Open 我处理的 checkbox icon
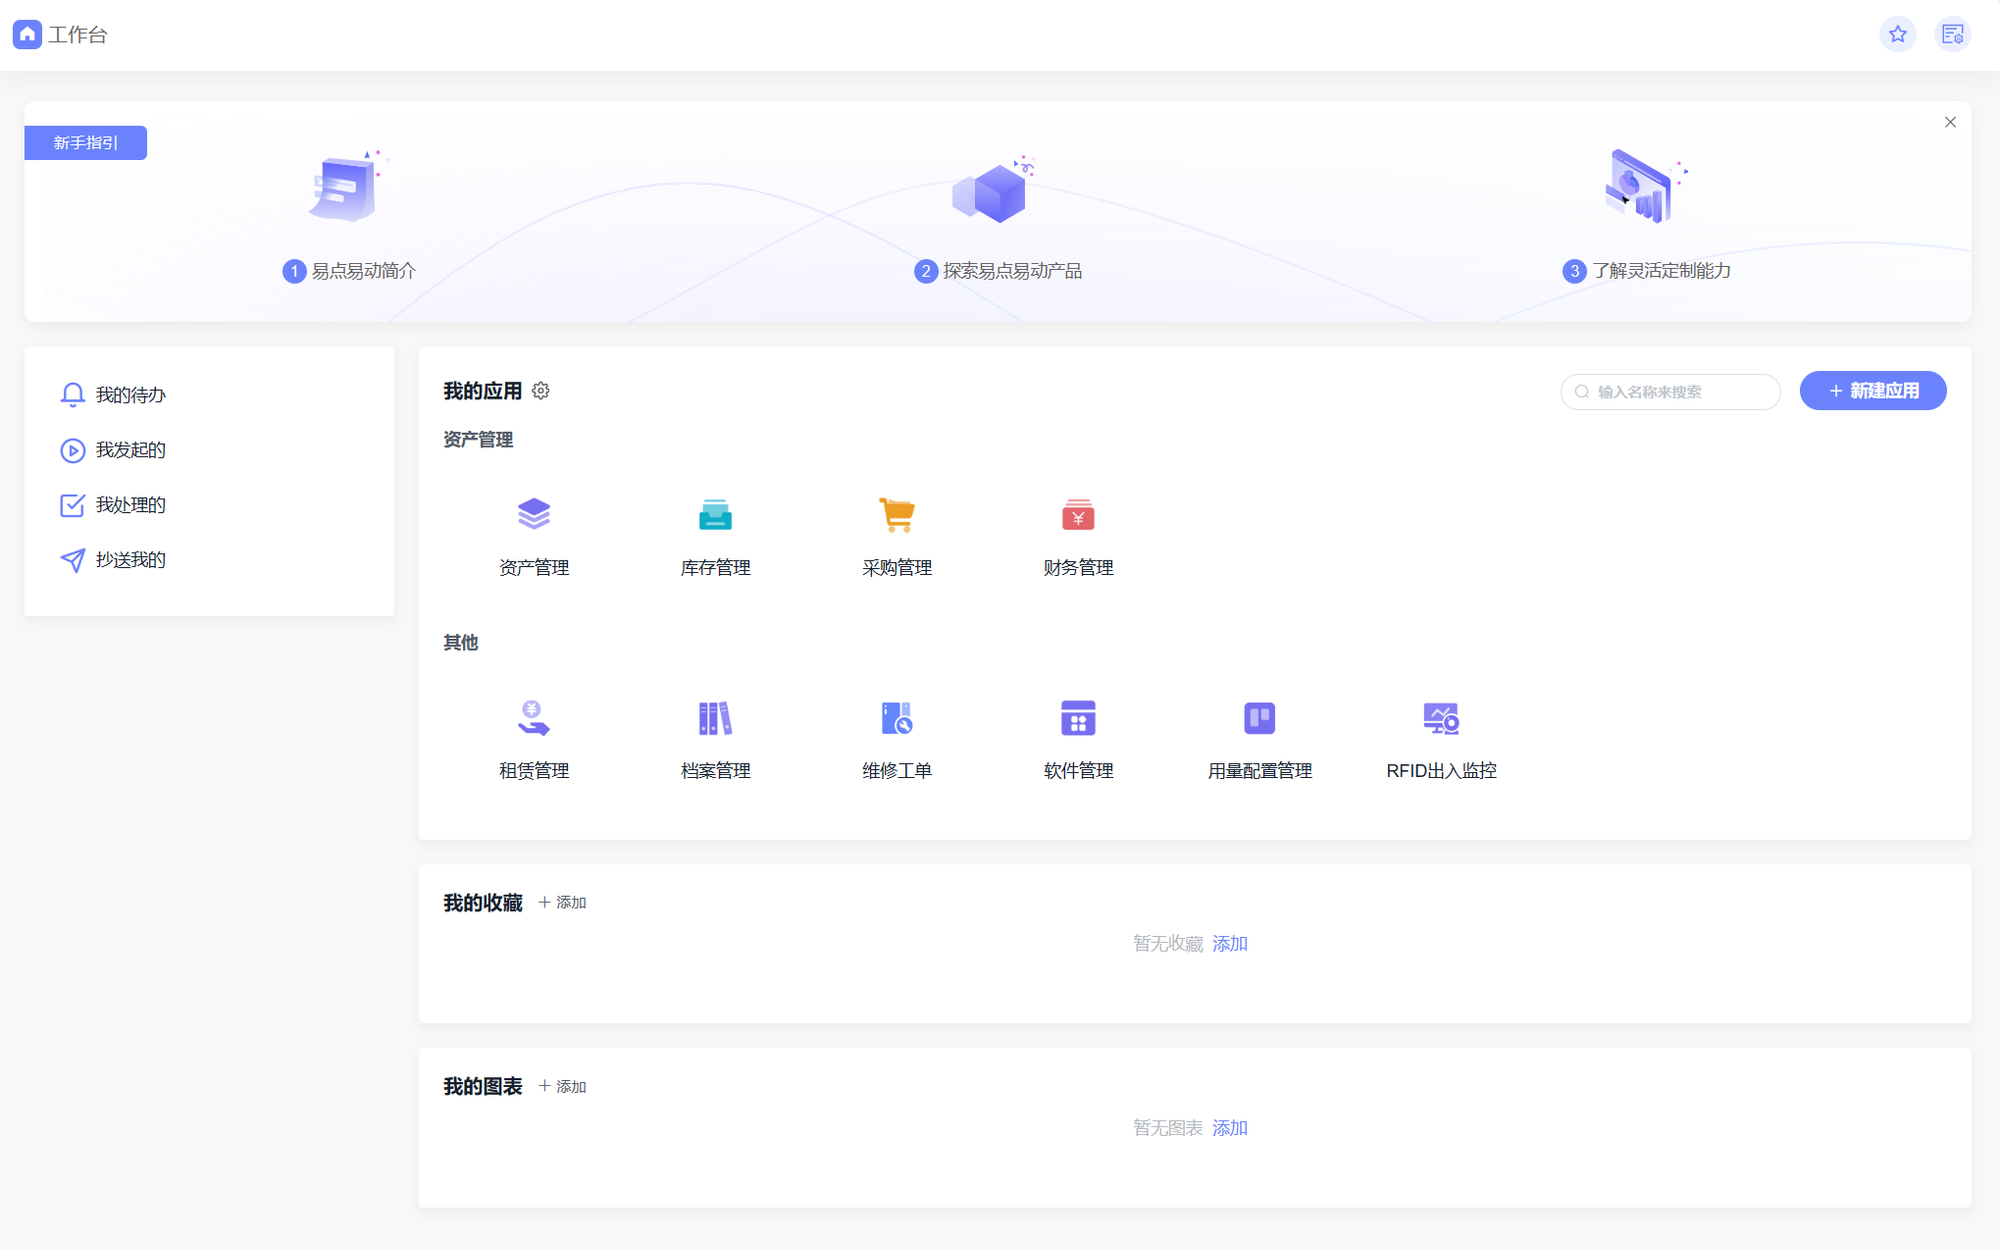 (72, 505)
